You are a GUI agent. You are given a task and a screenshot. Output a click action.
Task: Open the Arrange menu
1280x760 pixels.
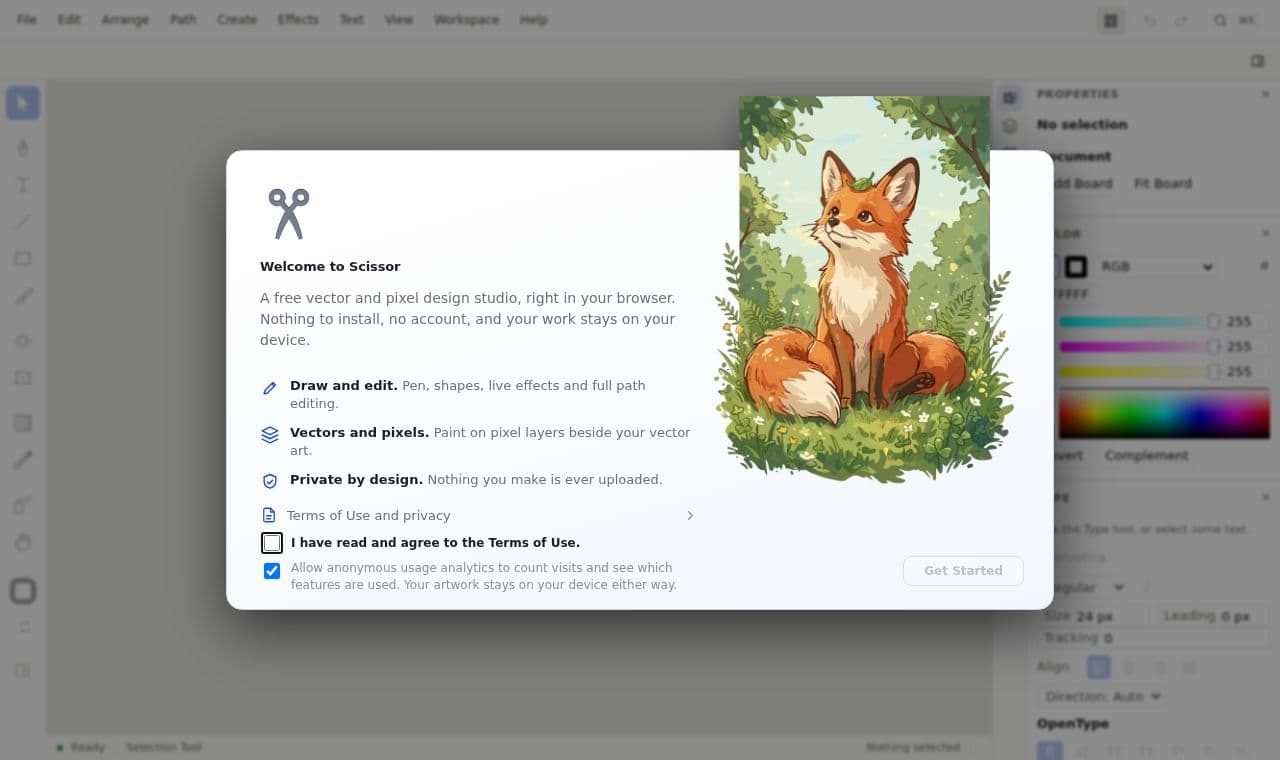125,19
